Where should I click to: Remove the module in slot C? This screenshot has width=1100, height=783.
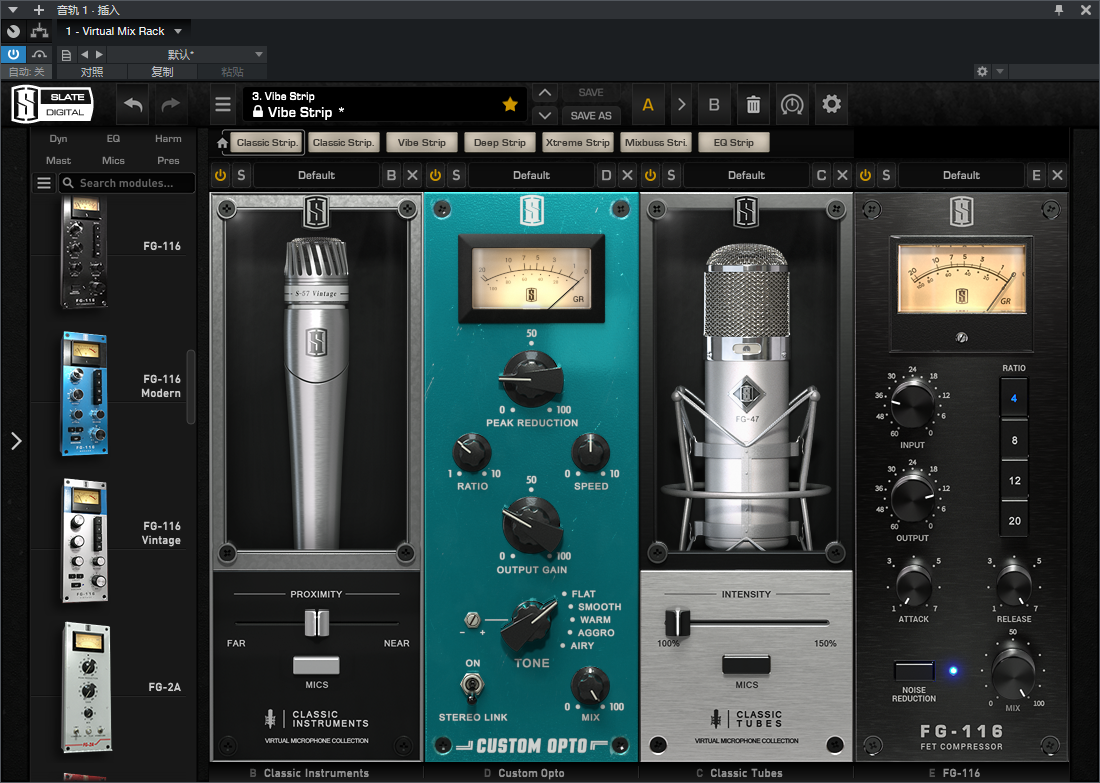coord(843,175)
